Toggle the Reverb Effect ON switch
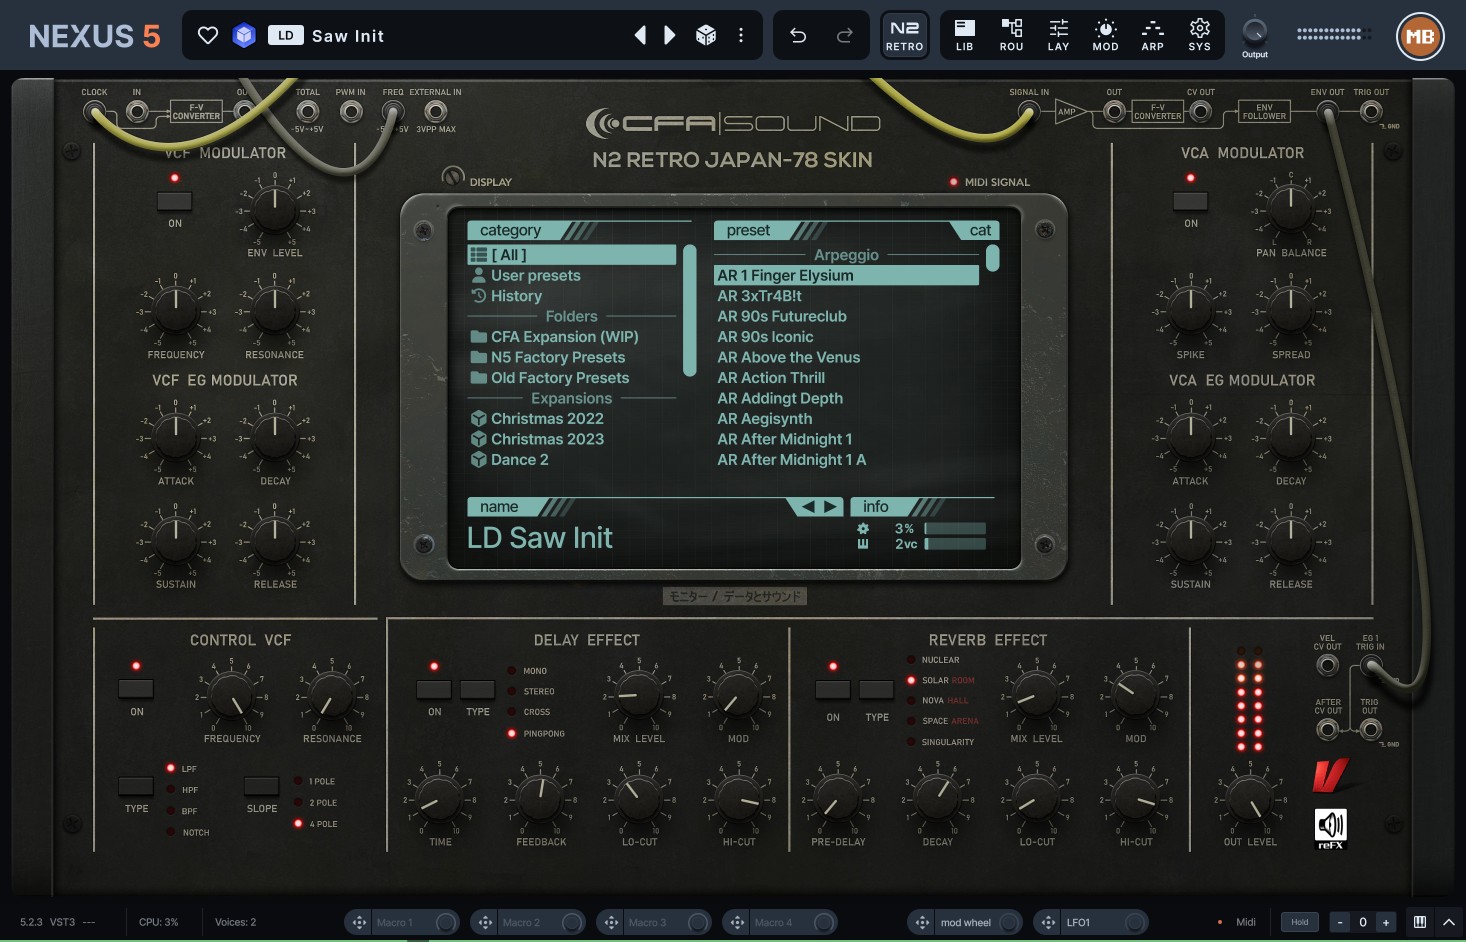 (833, 689)
